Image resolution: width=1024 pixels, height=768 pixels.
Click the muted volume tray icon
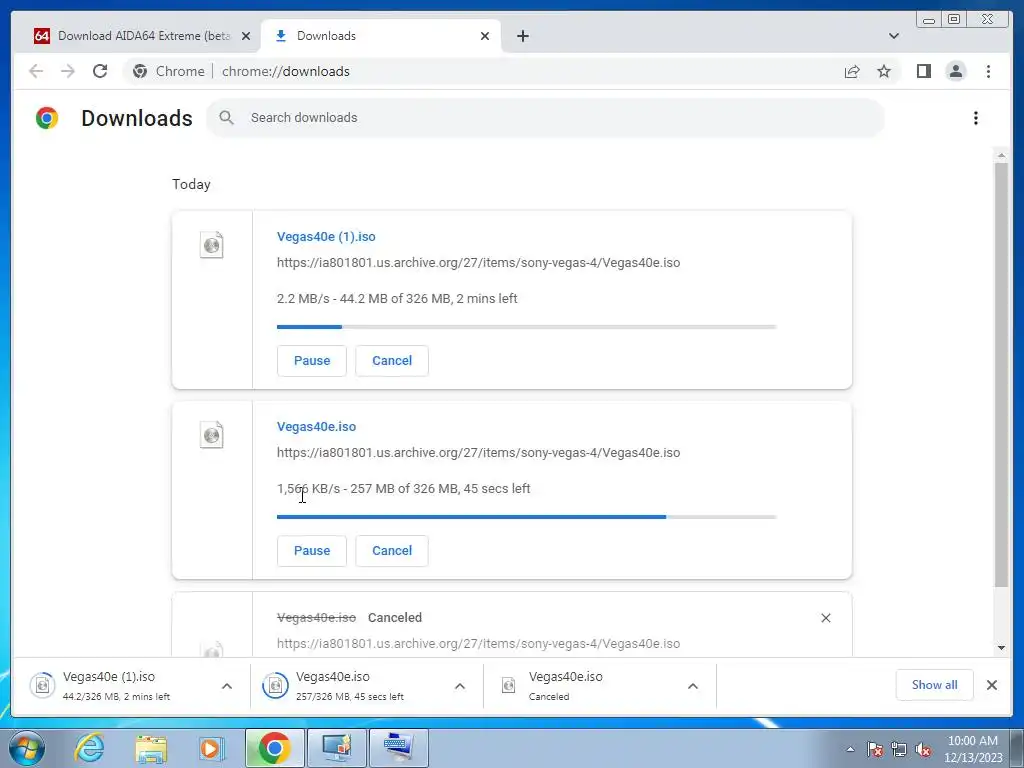923,749
